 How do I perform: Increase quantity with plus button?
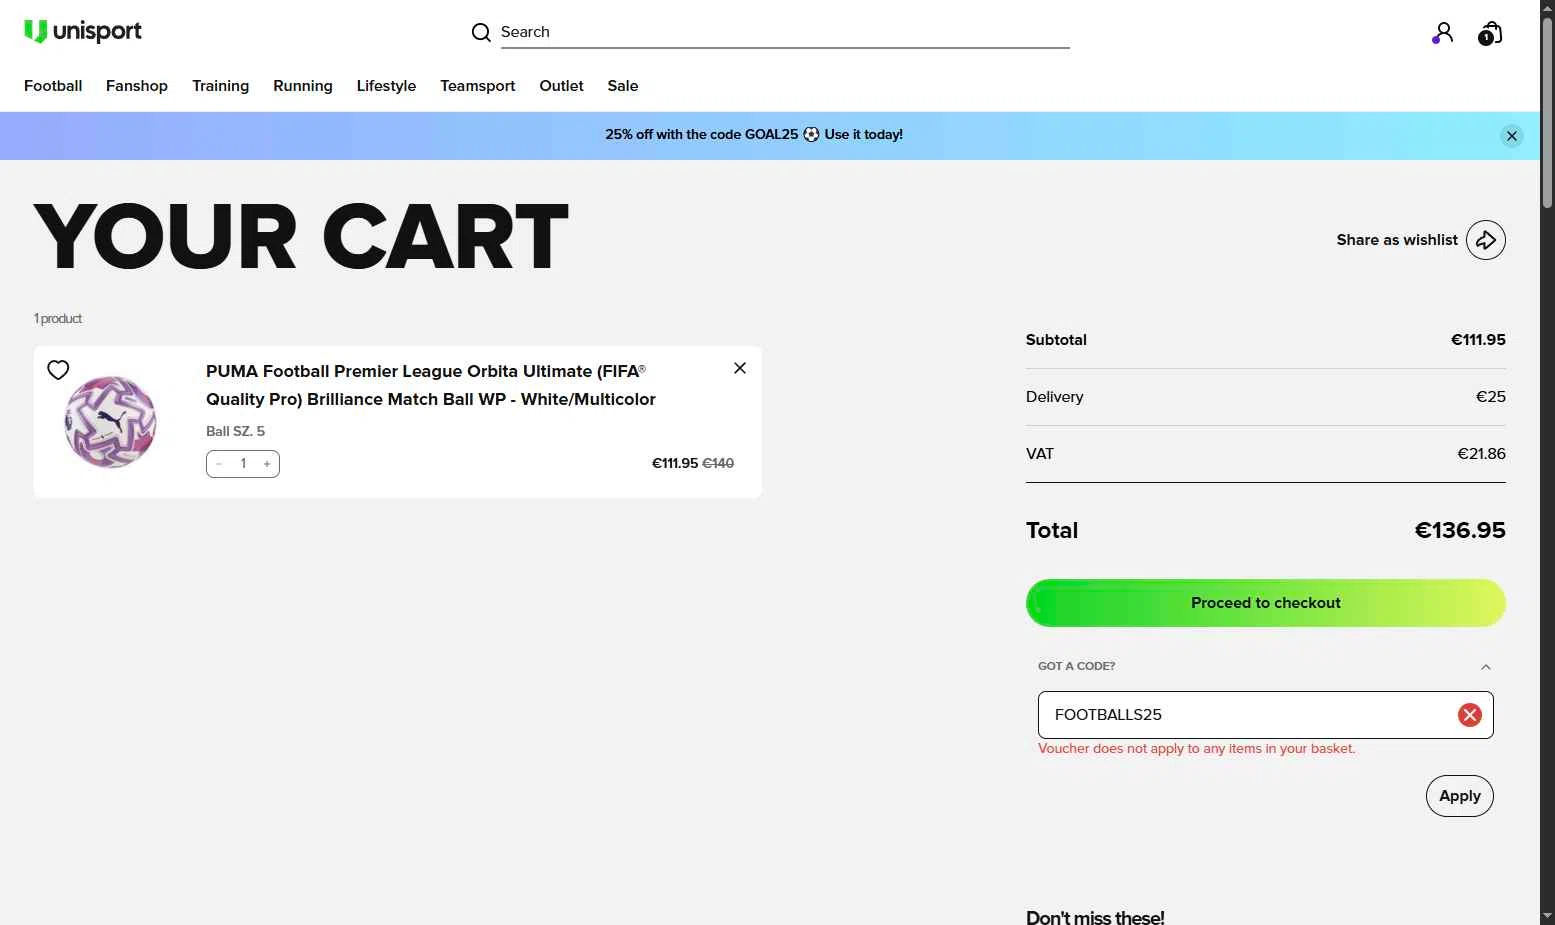267,464
